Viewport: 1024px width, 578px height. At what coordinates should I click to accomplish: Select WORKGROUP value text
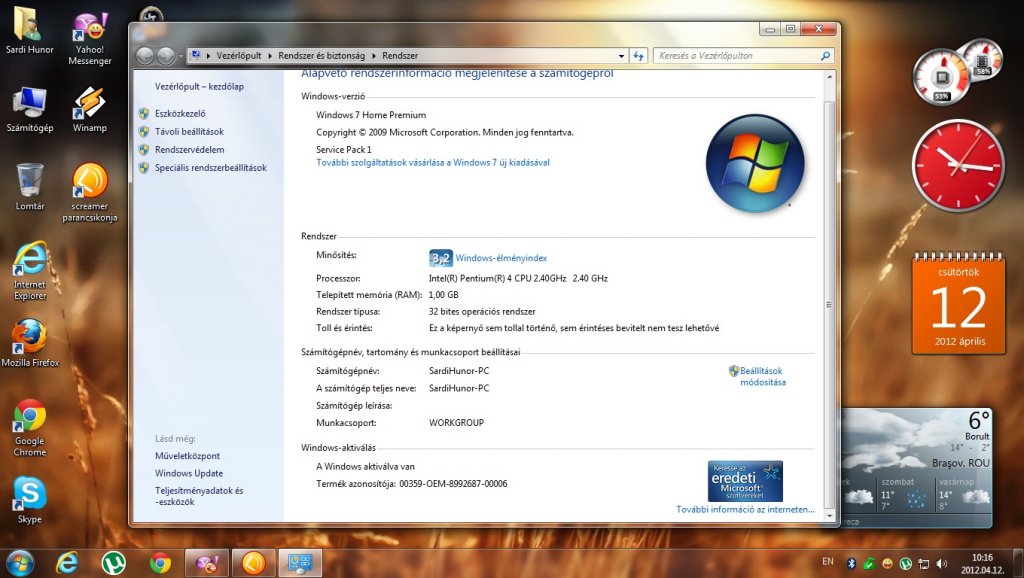pyautogui.click(x=456, y=423)
